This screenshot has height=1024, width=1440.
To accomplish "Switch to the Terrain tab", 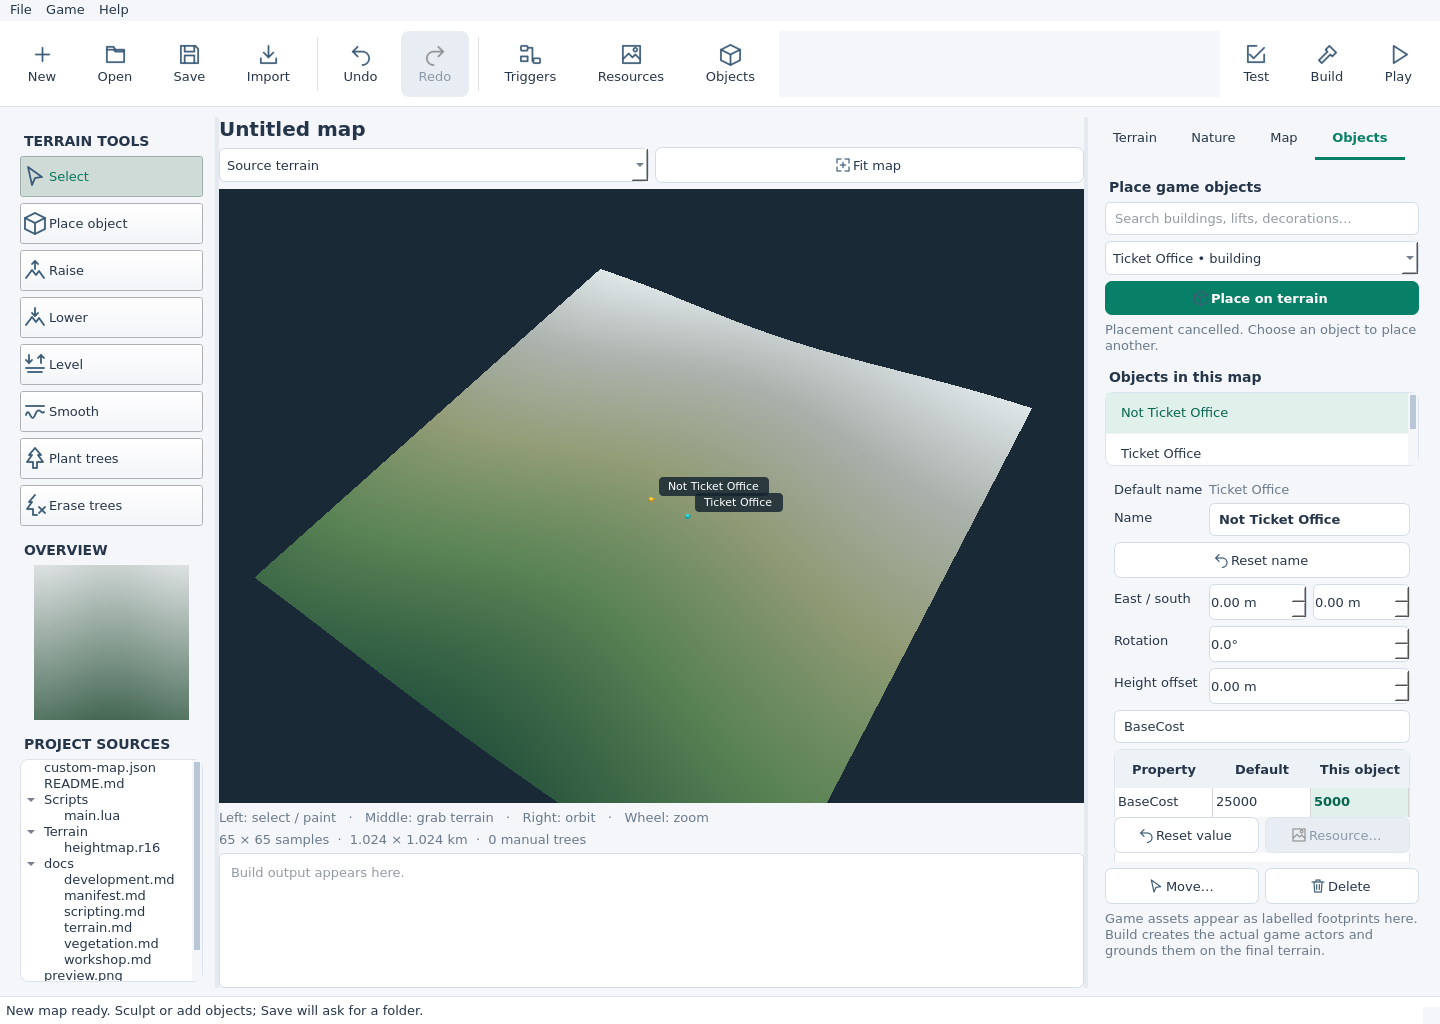I will coord(1135,138).
